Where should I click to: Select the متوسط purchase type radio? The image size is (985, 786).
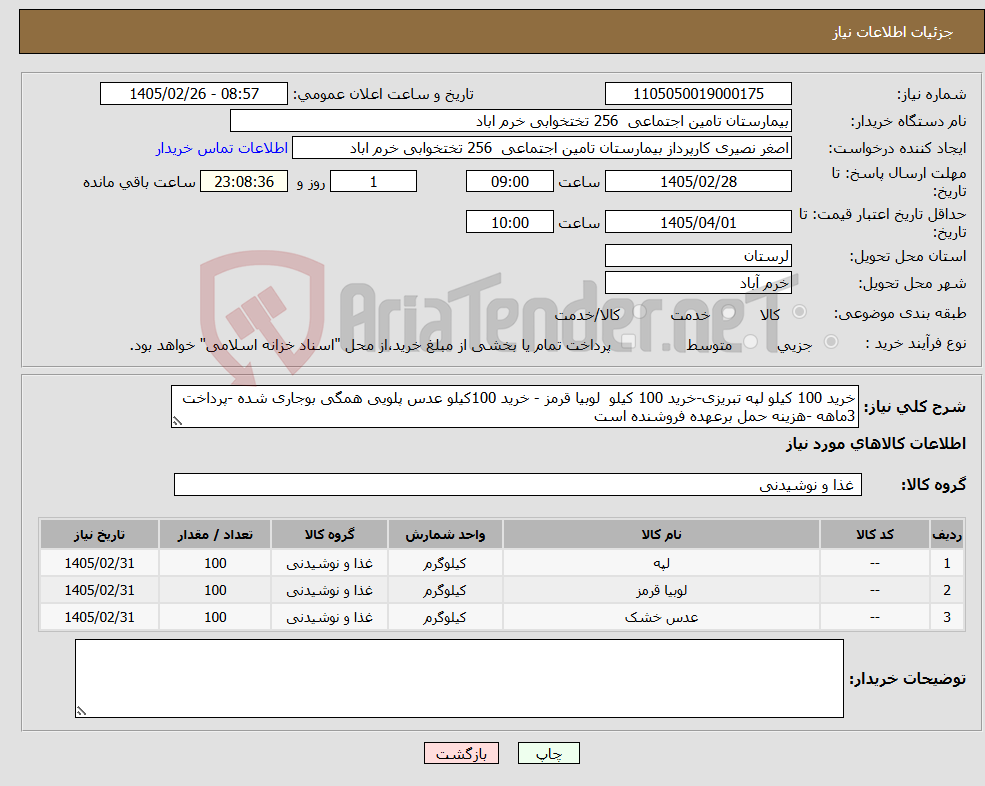point(750,341)
